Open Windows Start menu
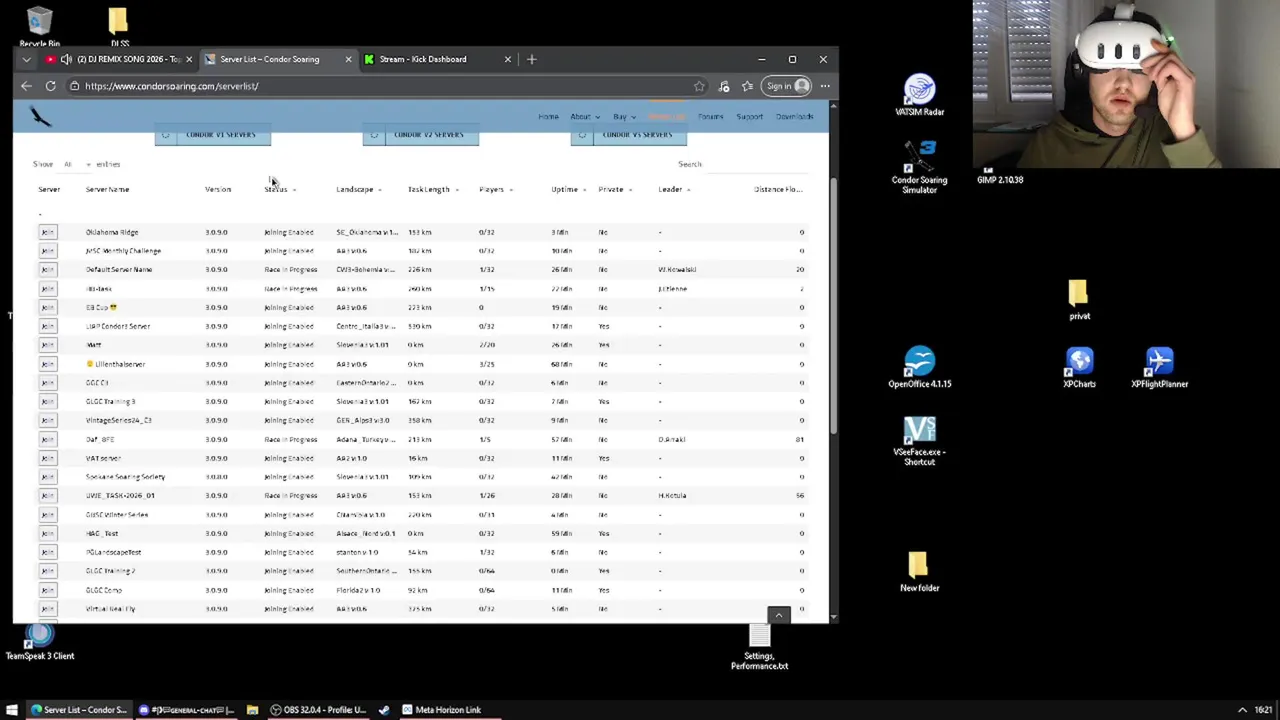 pos(12,710)
